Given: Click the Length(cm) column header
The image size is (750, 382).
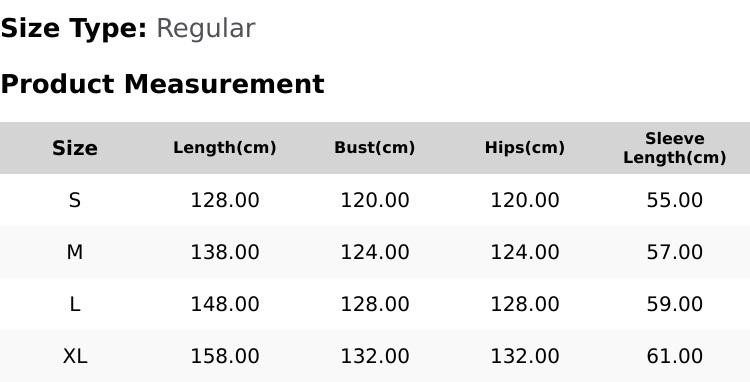Looking at the screenshot, I should tap(225, 148).
